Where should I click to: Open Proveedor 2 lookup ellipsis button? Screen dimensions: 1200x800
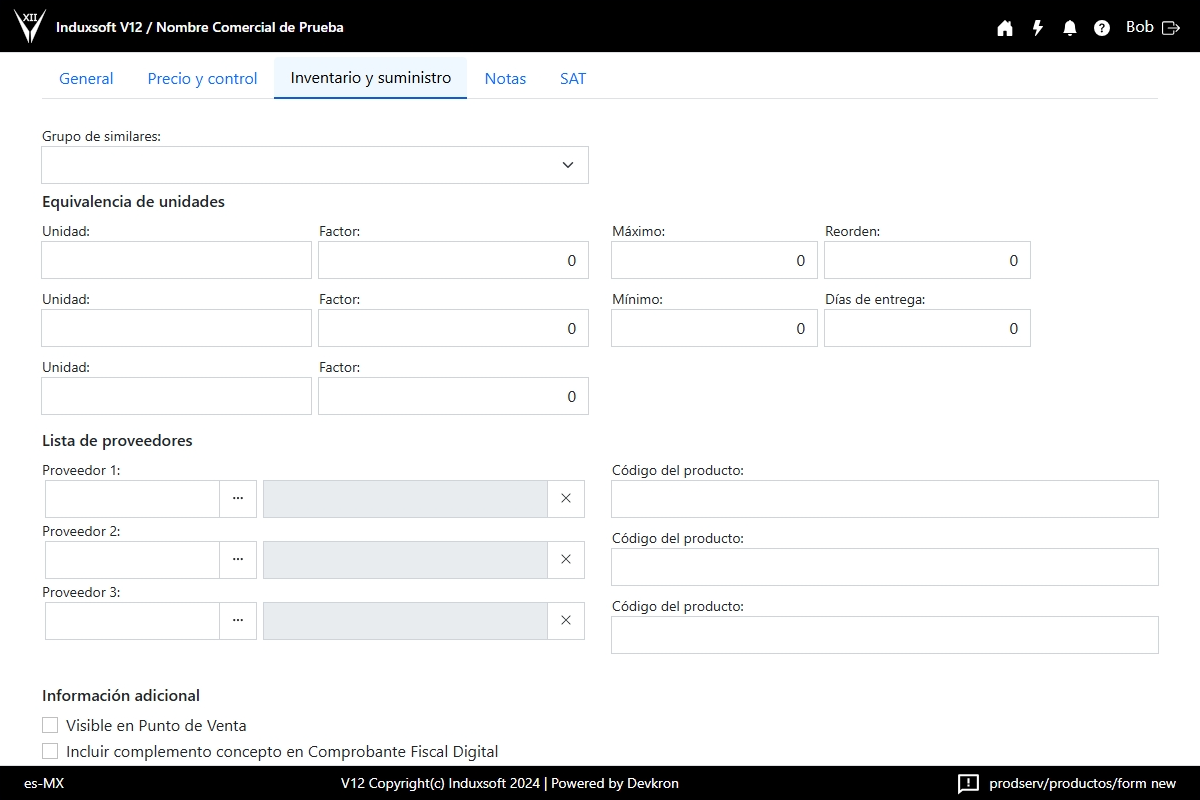tap(238, 560)
